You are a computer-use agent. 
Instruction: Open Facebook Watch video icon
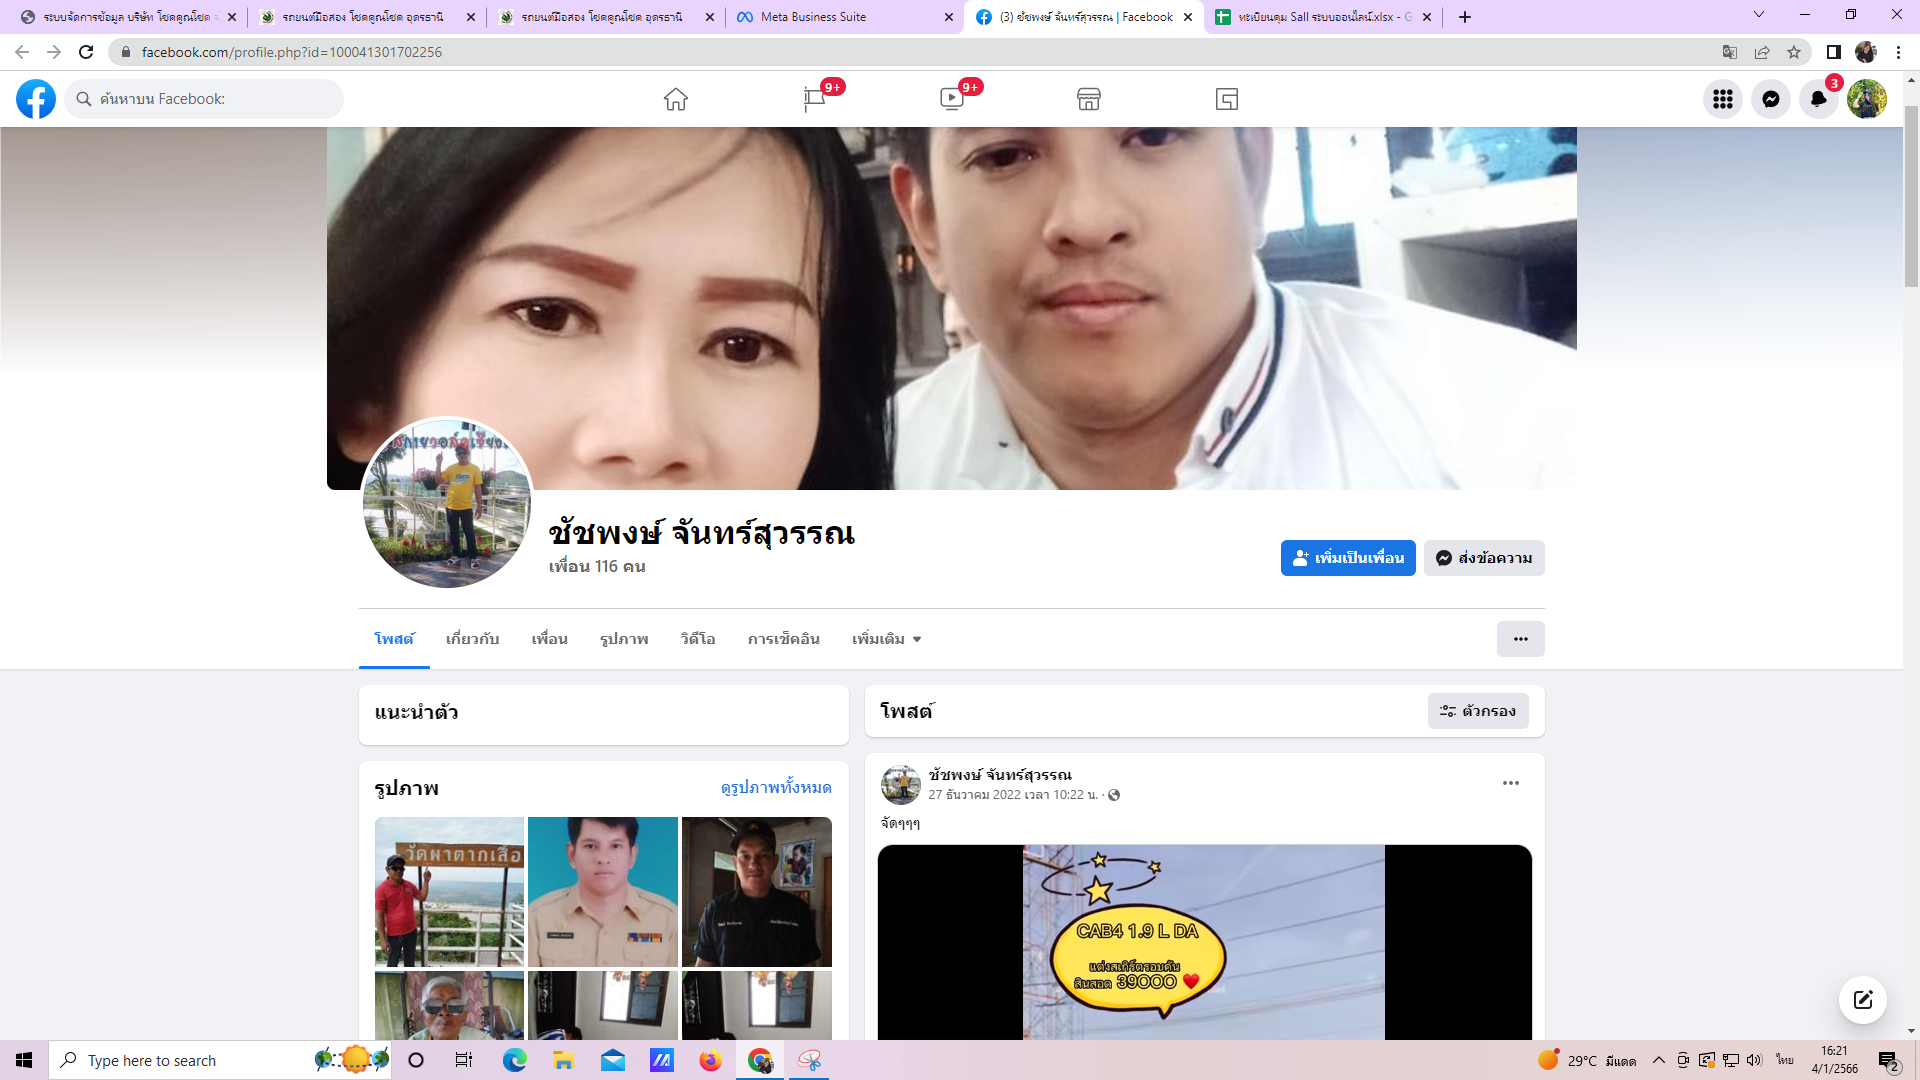coord(951,99)
